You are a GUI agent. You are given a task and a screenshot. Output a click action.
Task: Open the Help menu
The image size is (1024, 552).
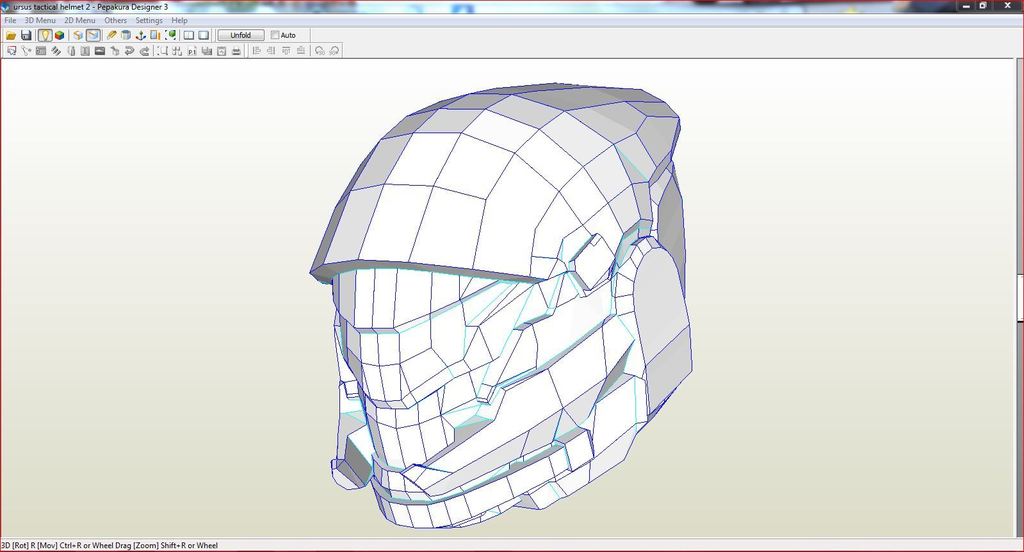(179, 20)
